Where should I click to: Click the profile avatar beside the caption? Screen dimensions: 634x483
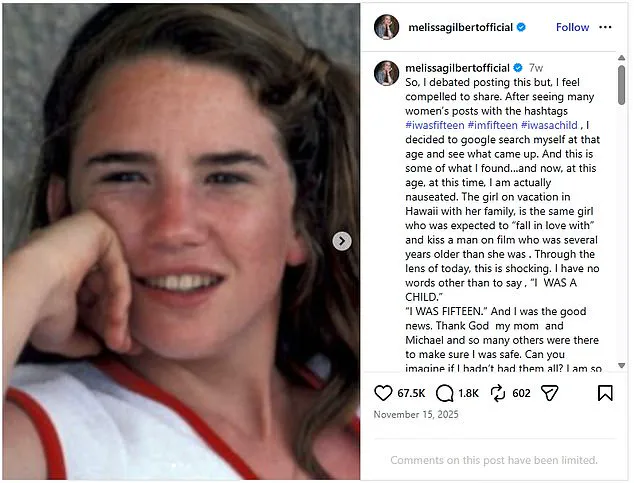coord(386,73)
